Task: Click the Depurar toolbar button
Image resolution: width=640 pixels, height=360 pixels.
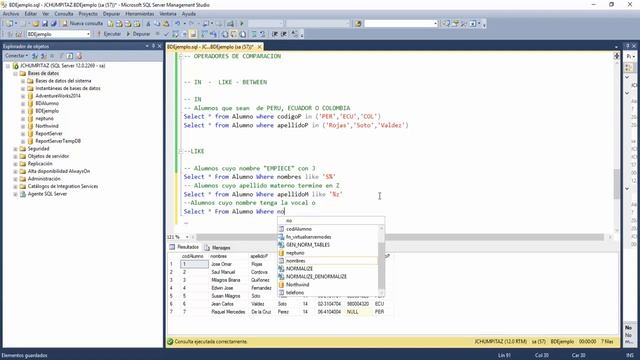Action: [x=138, y=34]
